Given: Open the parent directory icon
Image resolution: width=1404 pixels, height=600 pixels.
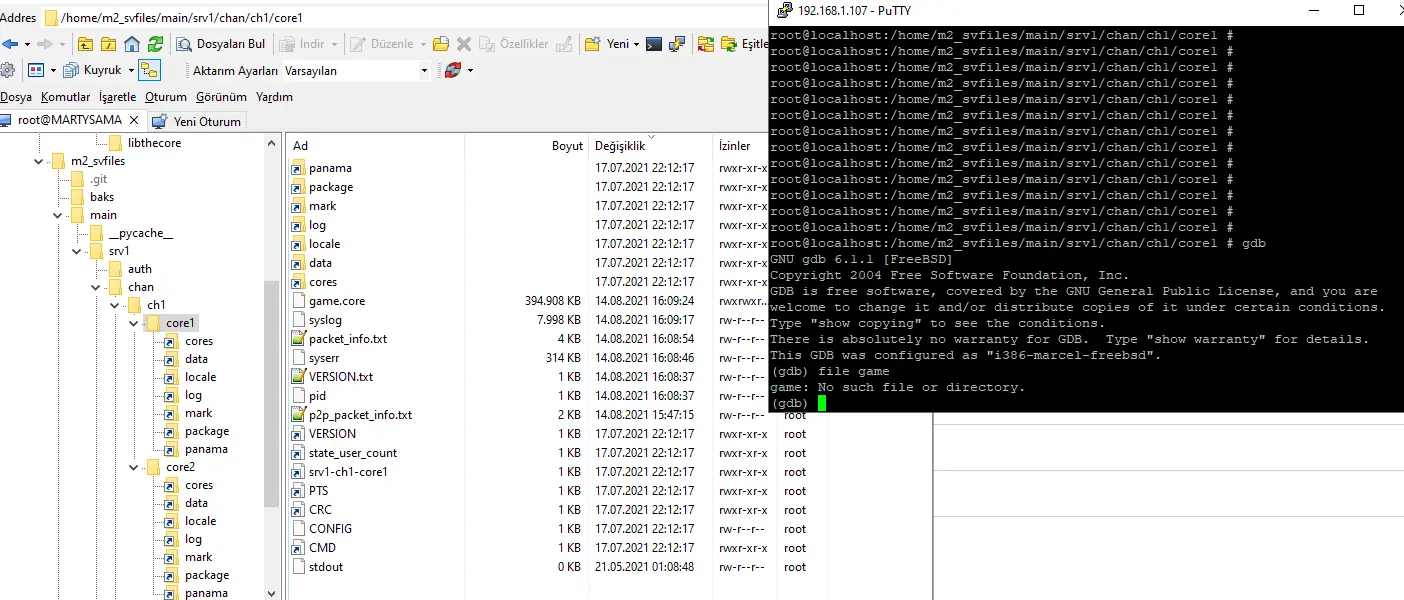Looking at the screenshot, I should click(86, 44).
